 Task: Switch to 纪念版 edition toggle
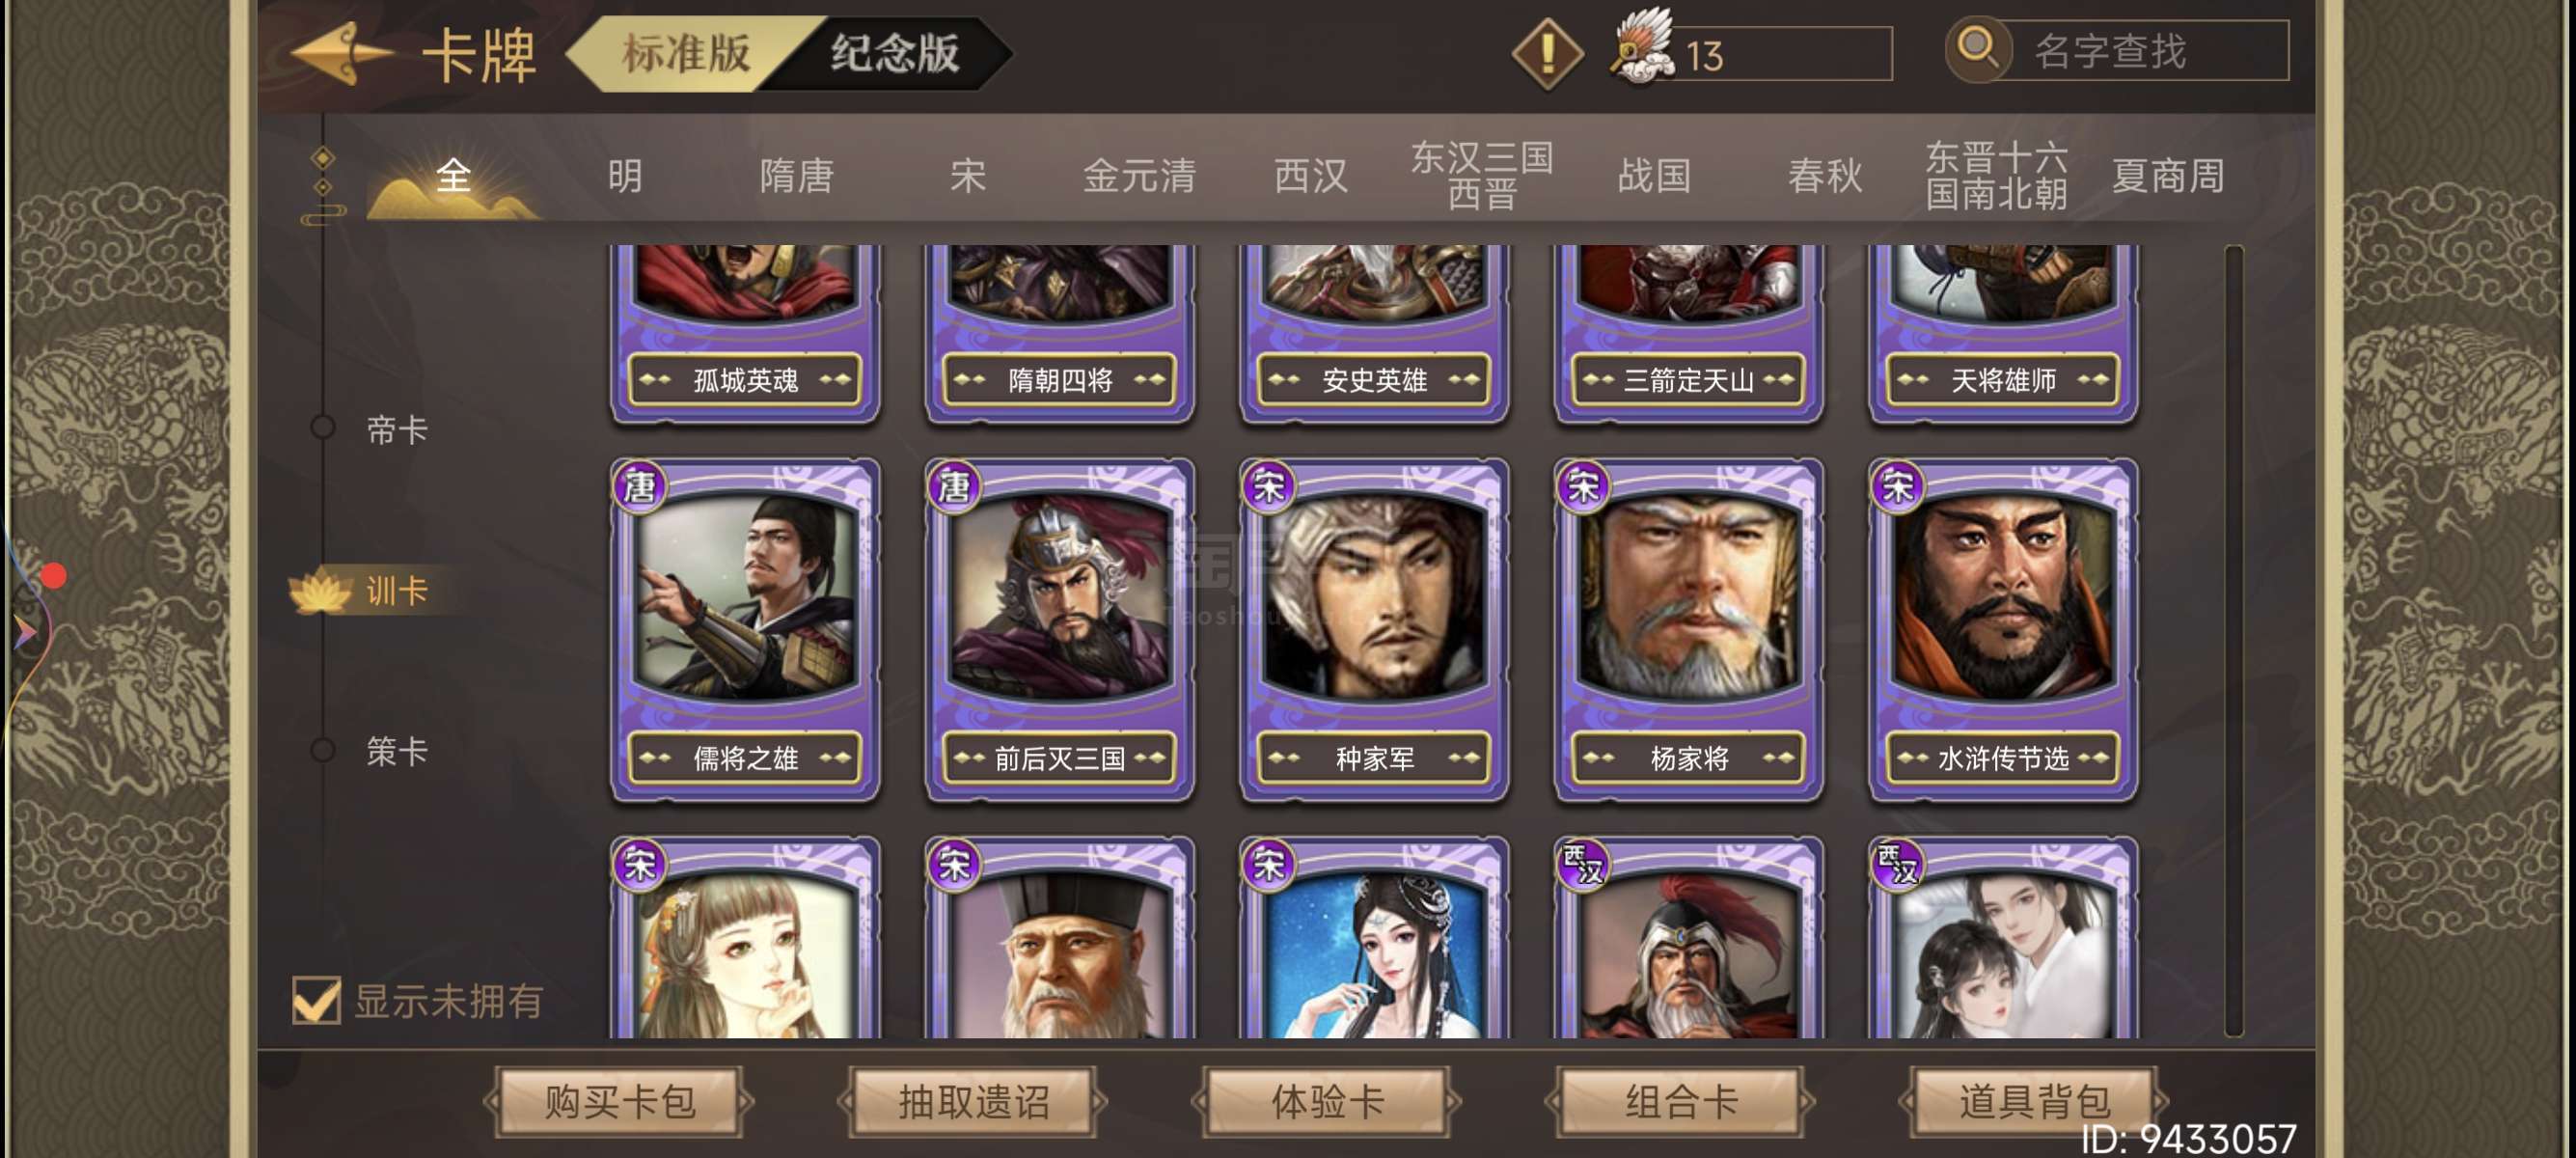(x=894, y=53)
